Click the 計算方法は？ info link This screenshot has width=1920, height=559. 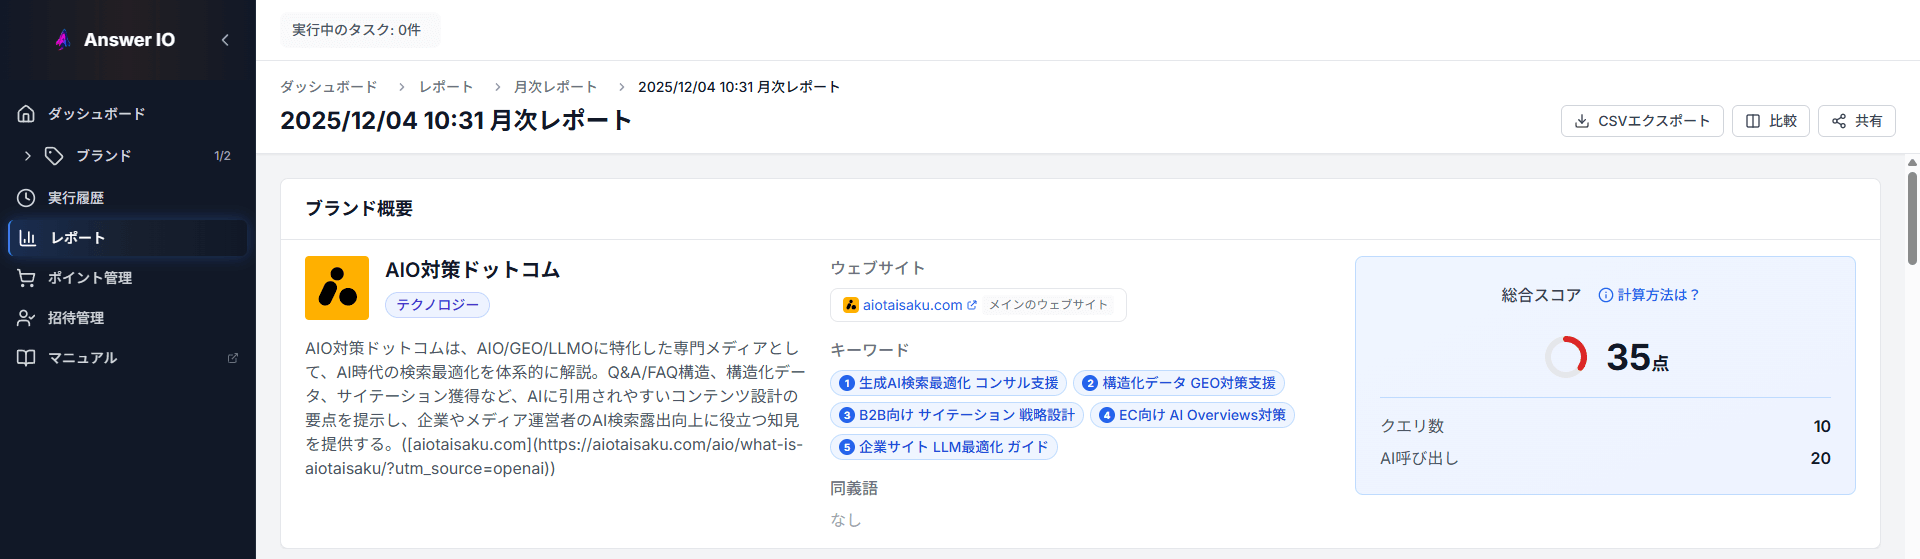[x=1649, y=295]
